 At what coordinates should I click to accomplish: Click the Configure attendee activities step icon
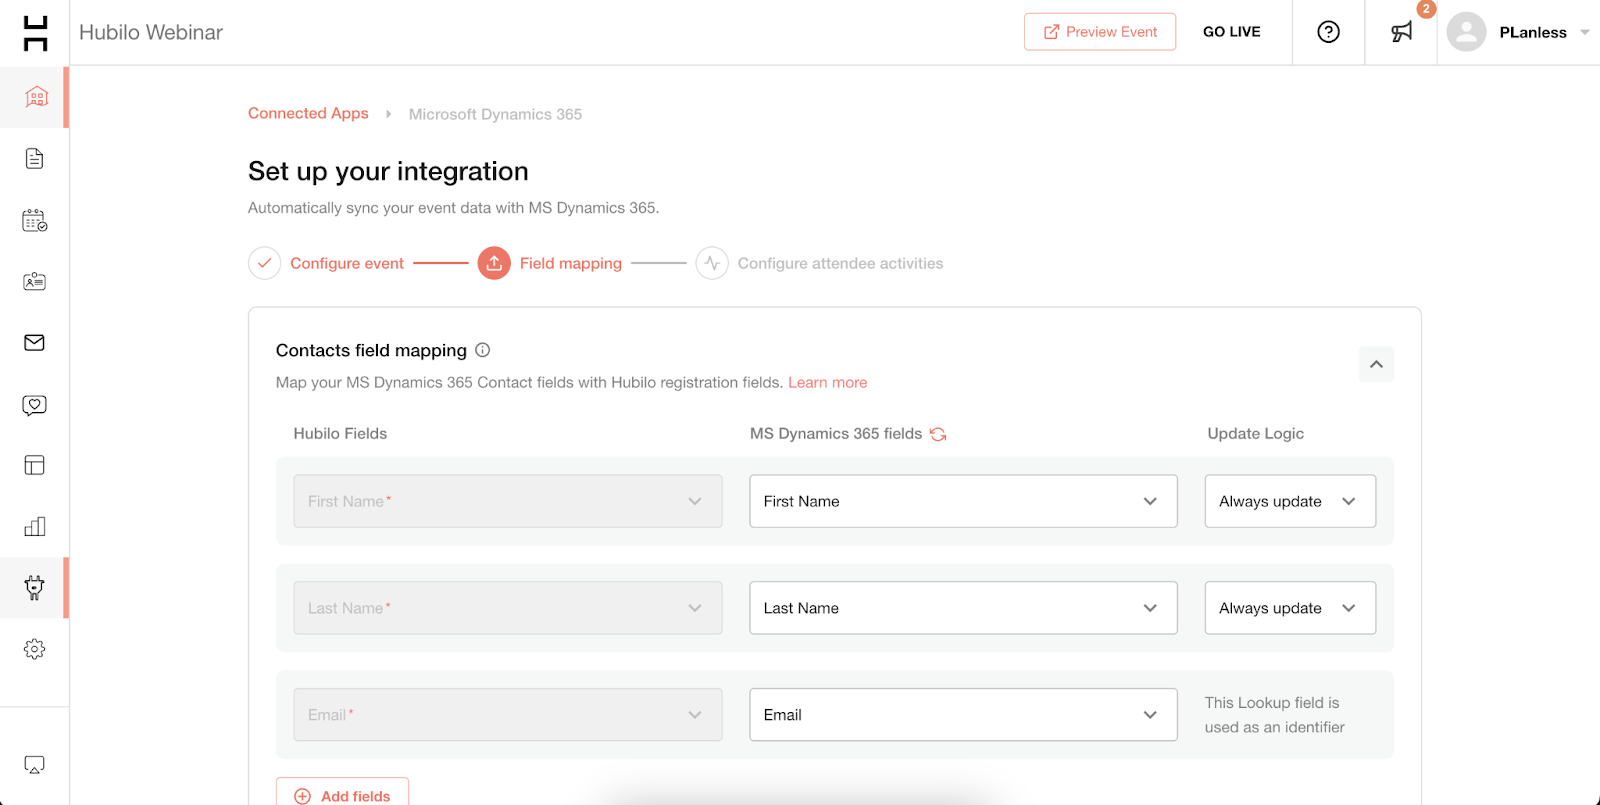[712, 263]
